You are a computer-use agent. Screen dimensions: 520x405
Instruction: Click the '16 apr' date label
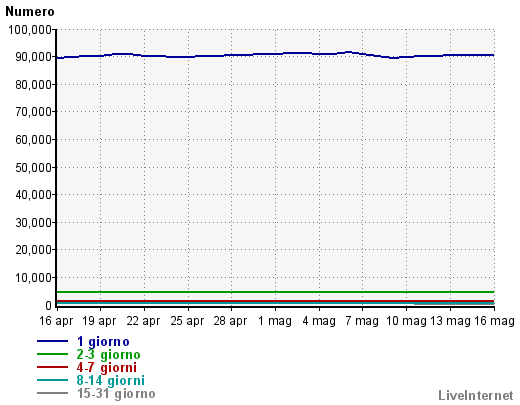coord(56,321)
